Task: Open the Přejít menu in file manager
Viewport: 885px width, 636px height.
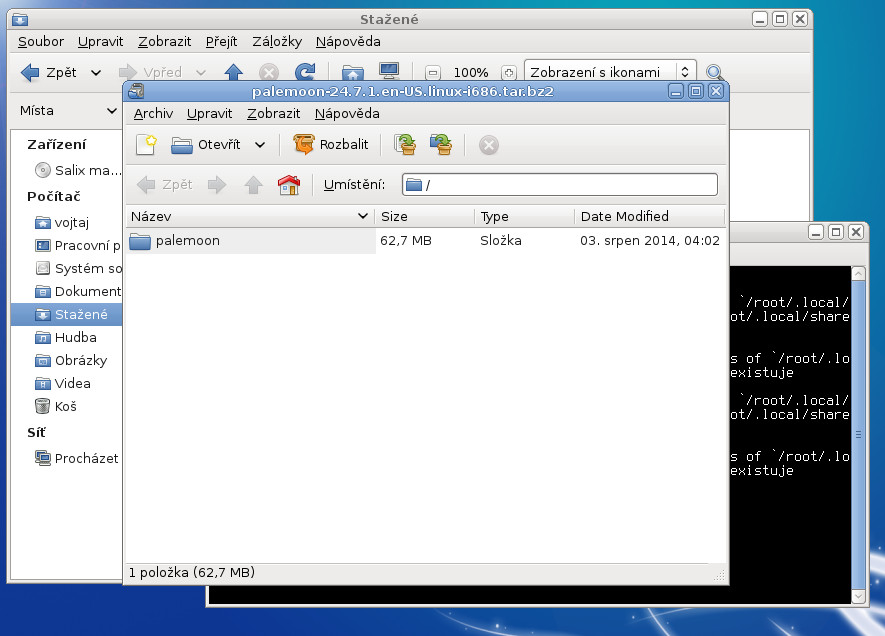Action: pyautogui.click(x=221, y=42)
